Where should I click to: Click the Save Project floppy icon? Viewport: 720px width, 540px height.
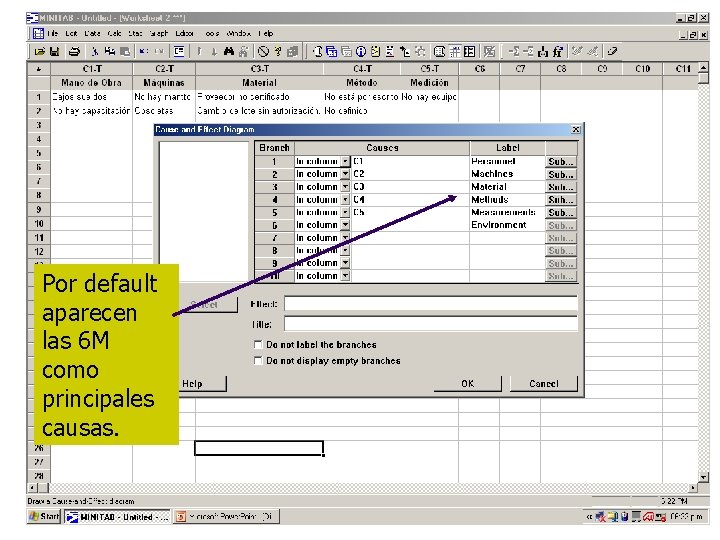coord(55,52)
